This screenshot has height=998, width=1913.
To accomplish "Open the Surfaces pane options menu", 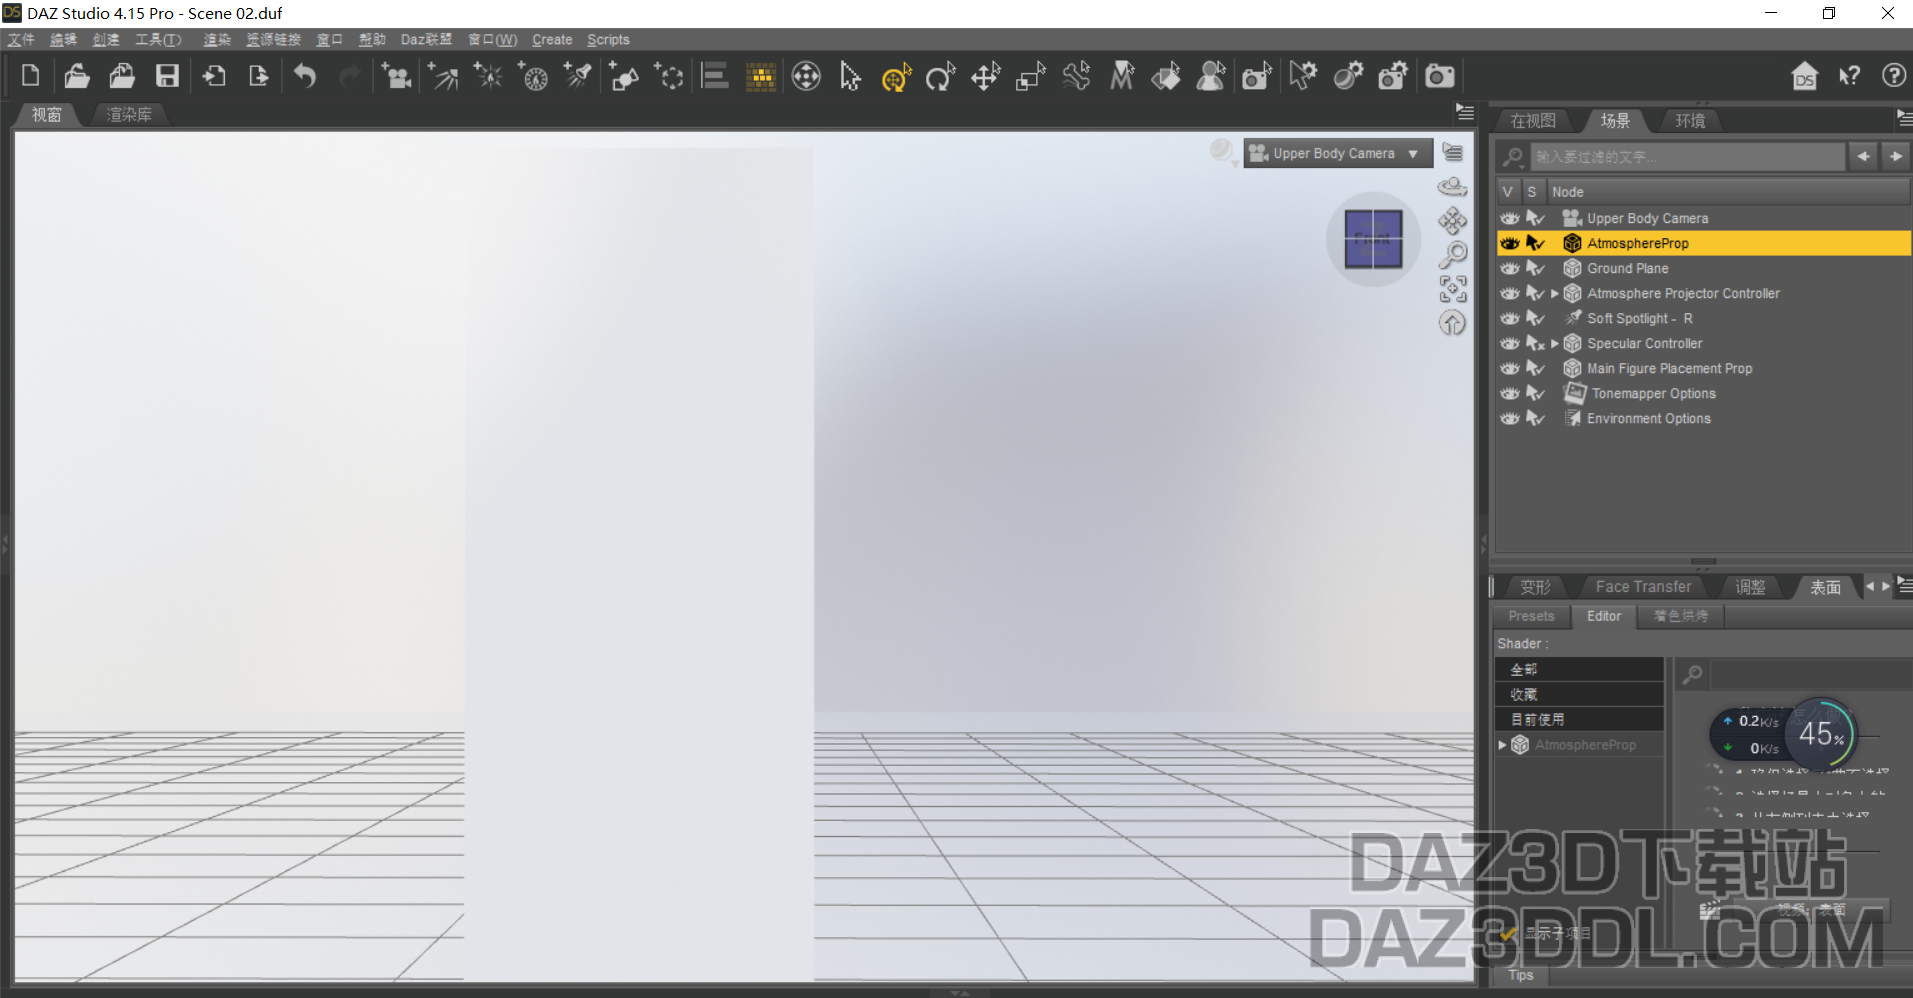I will (x=1904, y=586).
